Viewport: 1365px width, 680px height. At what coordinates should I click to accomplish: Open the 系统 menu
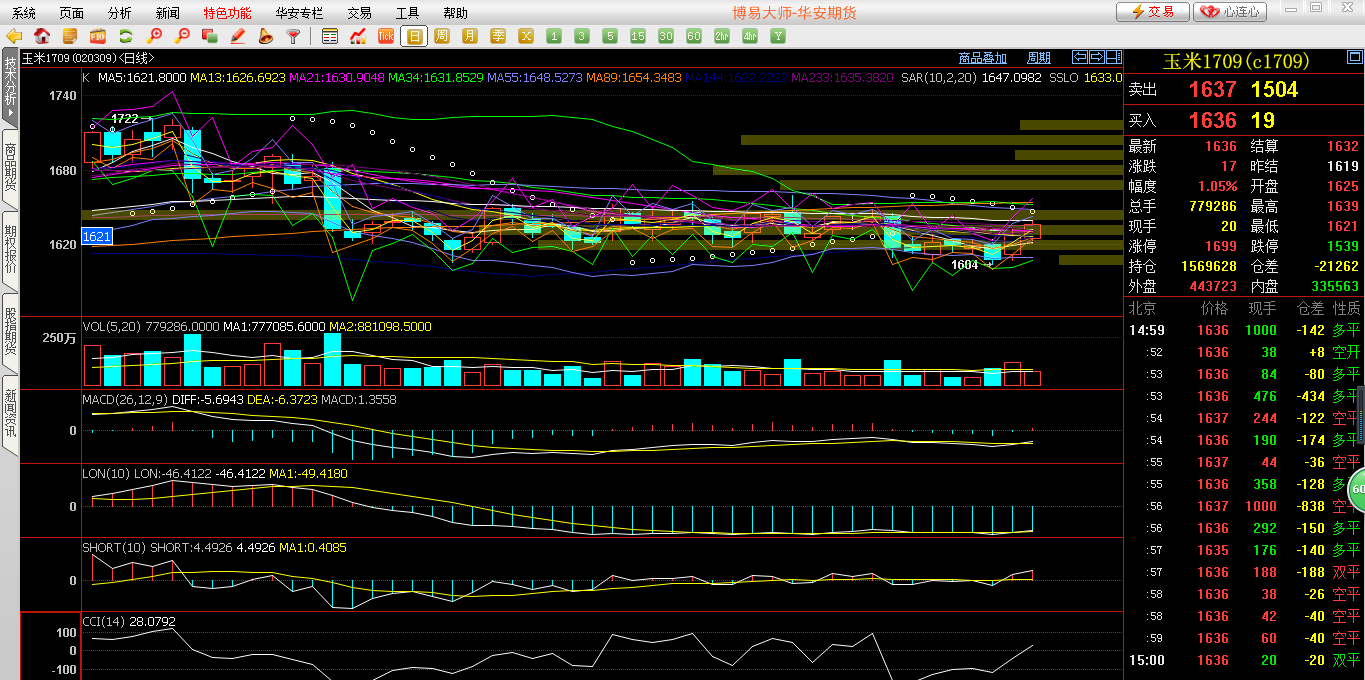[x=24, y=13]
